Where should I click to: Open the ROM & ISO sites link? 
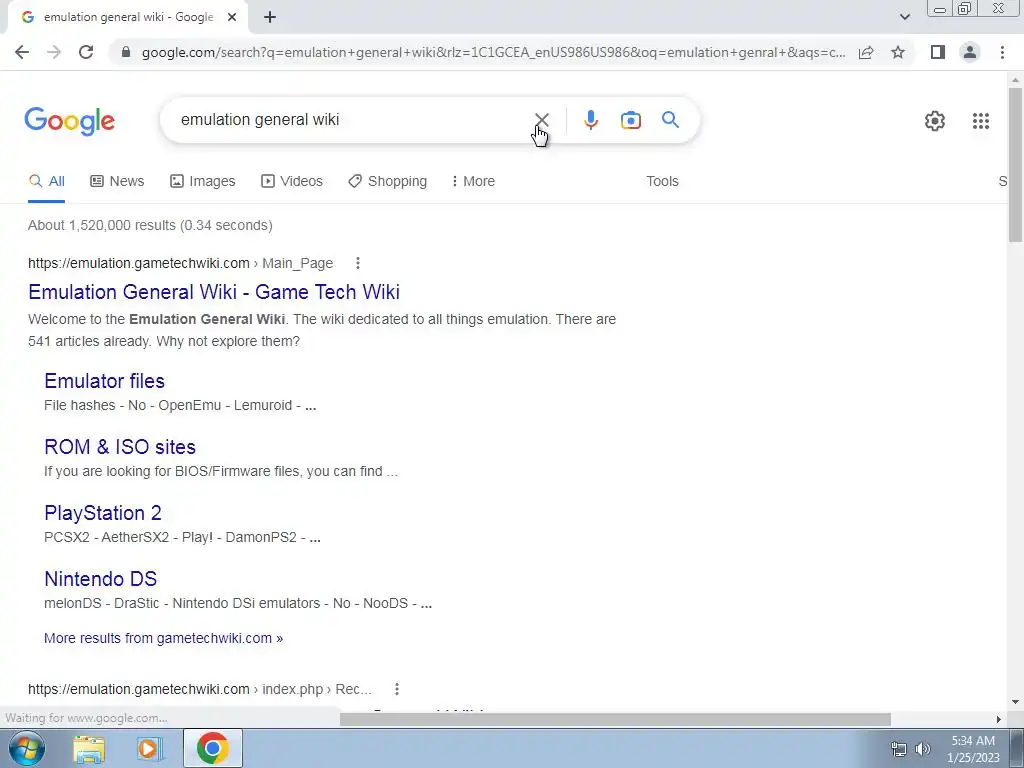[120, 447]
